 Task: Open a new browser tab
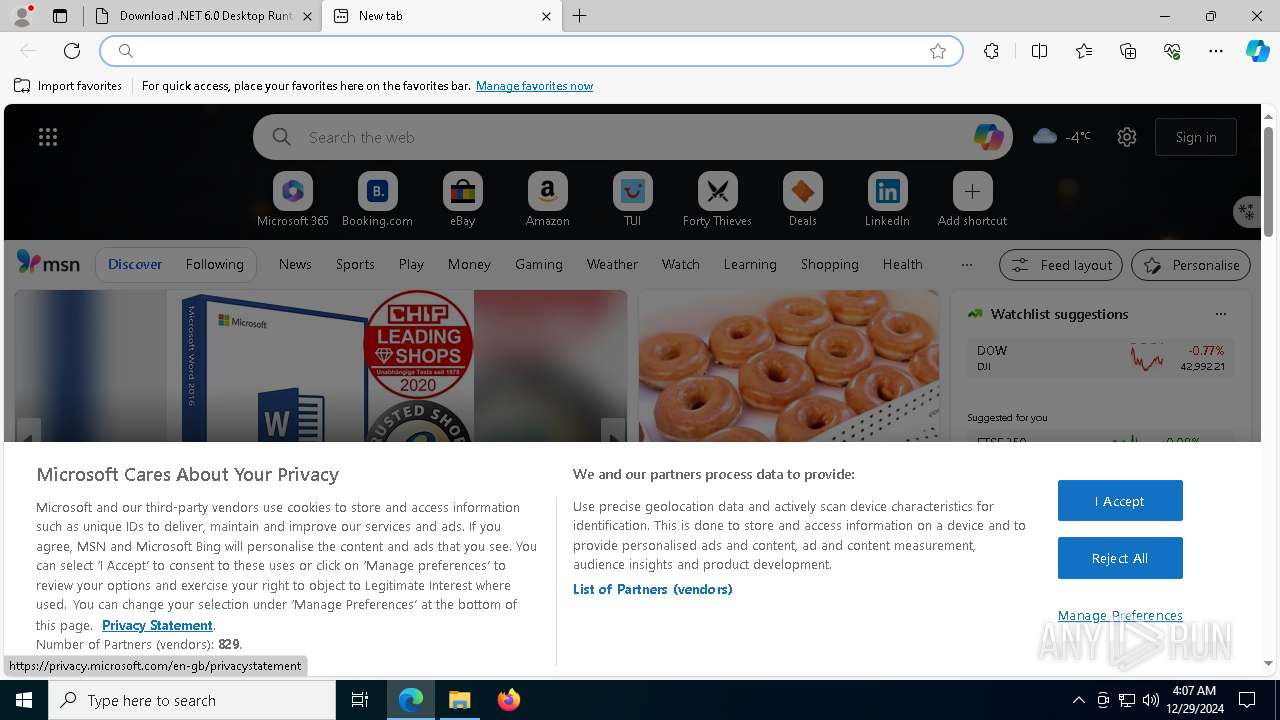(580, 16)
